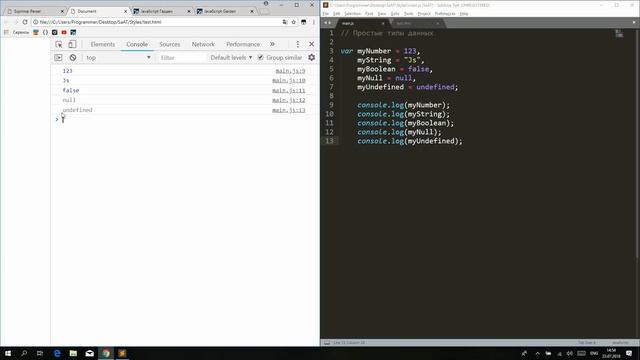Open the apps grid bookmark icon
Viewport: 640px width, 360px height.
(6, 32)
